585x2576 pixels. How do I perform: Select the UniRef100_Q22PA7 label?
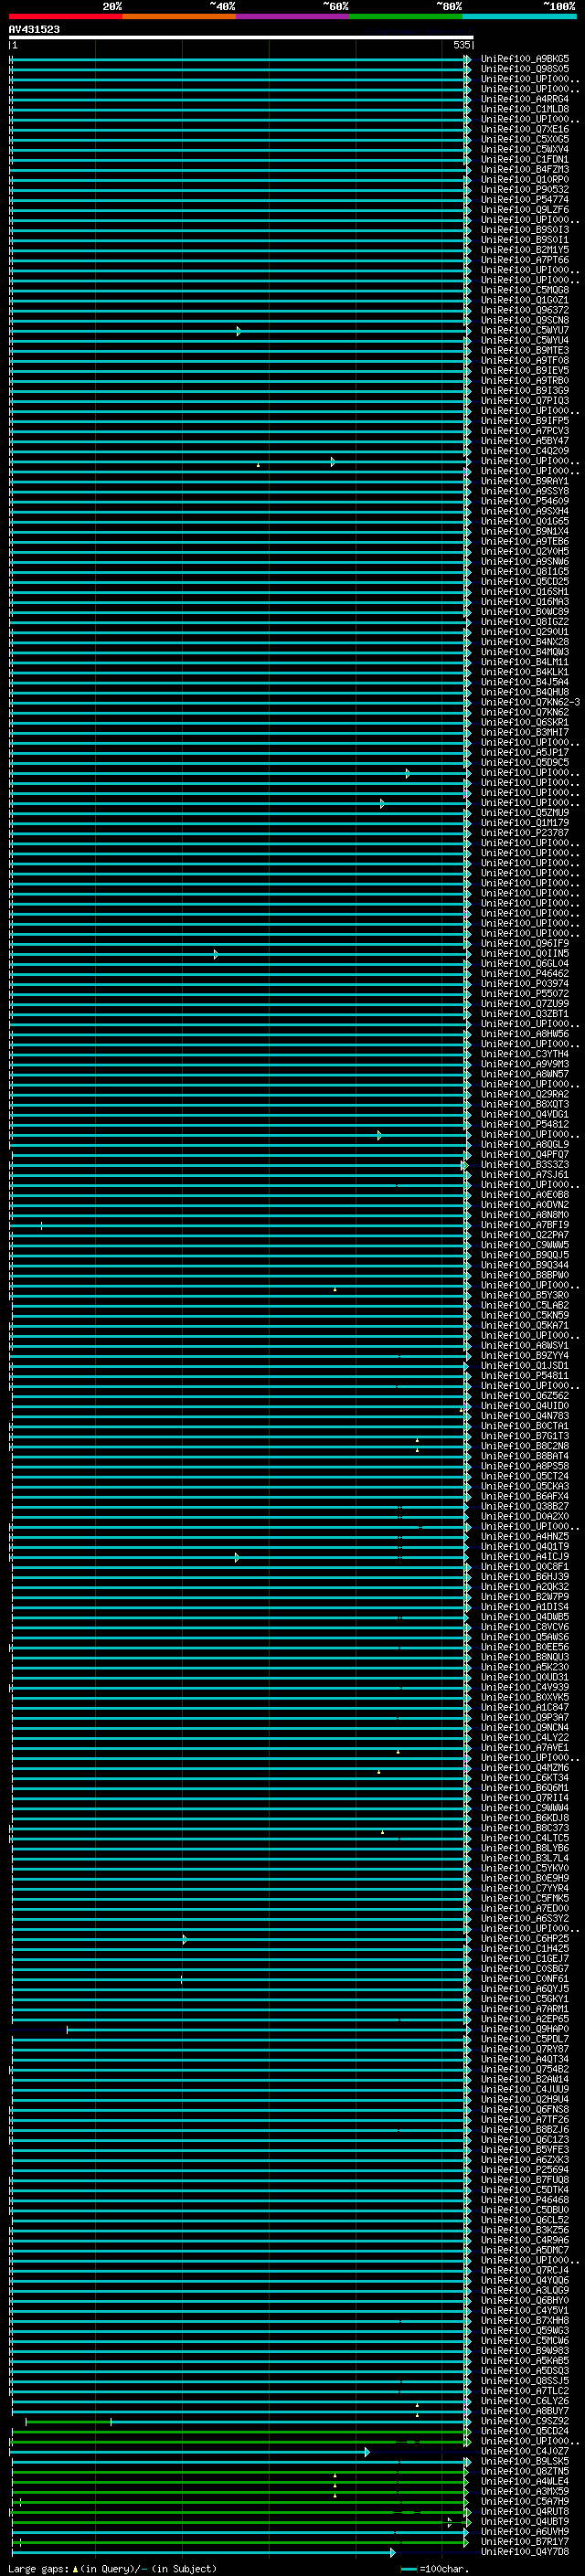click(x=525, y=1235)
